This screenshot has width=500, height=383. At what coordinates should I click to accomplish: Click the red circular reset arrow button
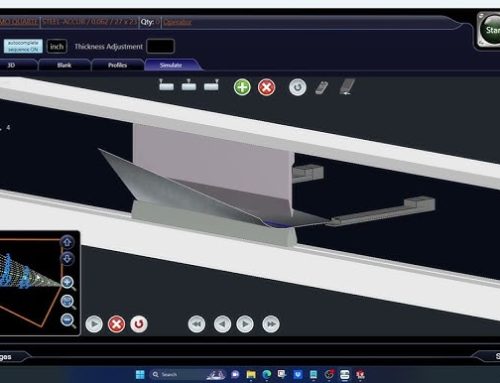click(139, 324)
